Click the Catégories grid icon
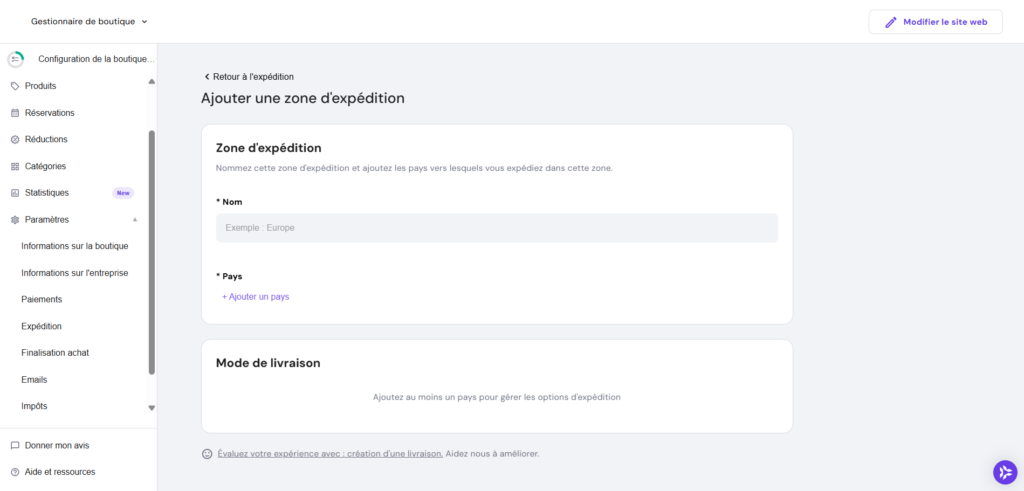The width and height of the screenshot is (1024, 491). tap(15, 166)
